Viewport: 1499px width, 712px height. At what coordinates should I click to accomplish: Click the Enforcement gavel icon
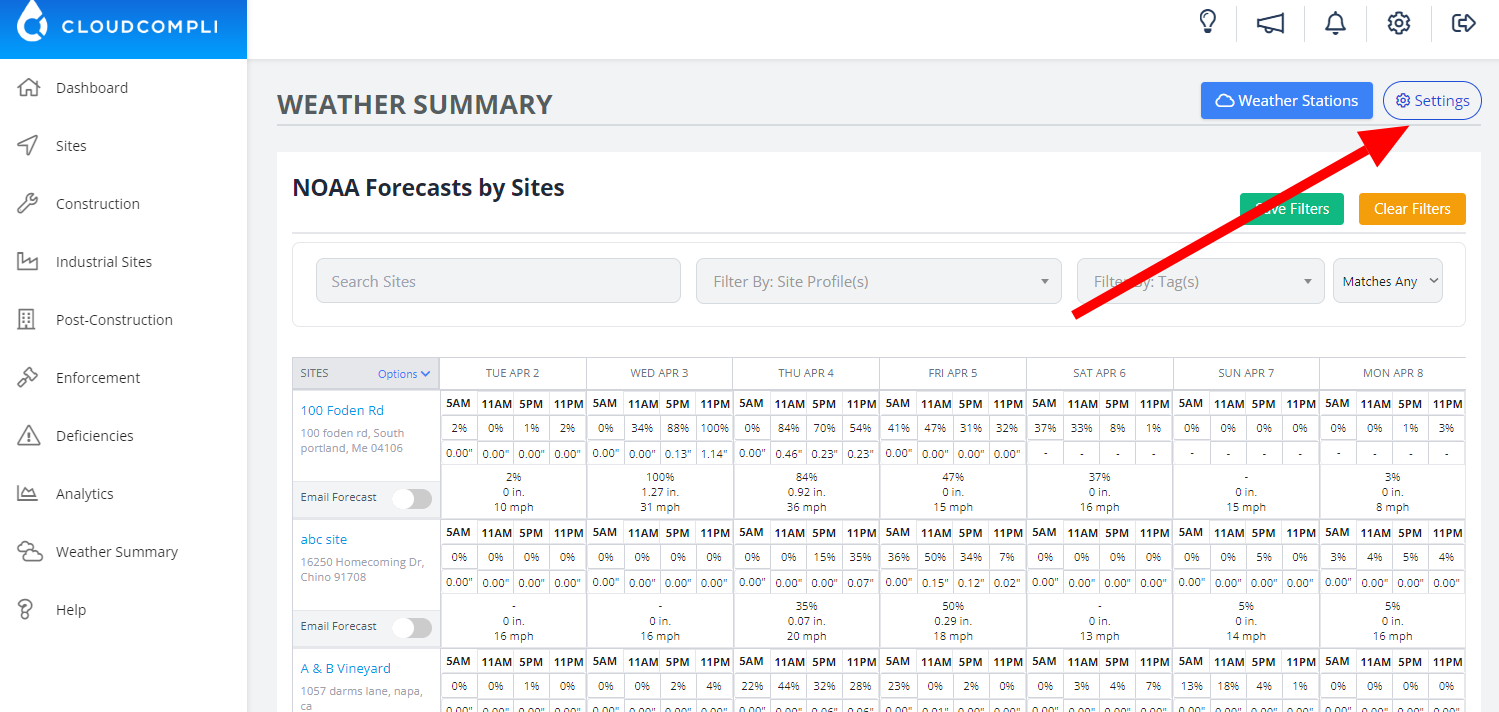28,377
